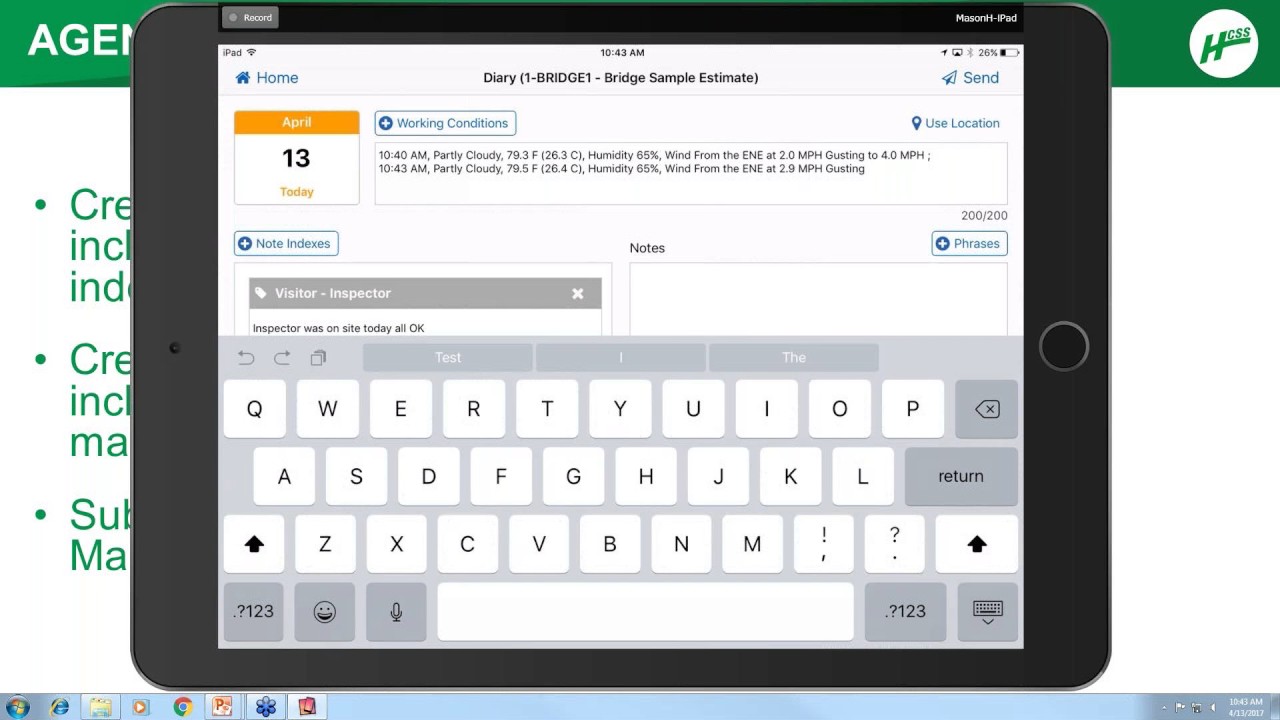
Task: Tap keyboard undo arrow
Action: tap(246, 357)
